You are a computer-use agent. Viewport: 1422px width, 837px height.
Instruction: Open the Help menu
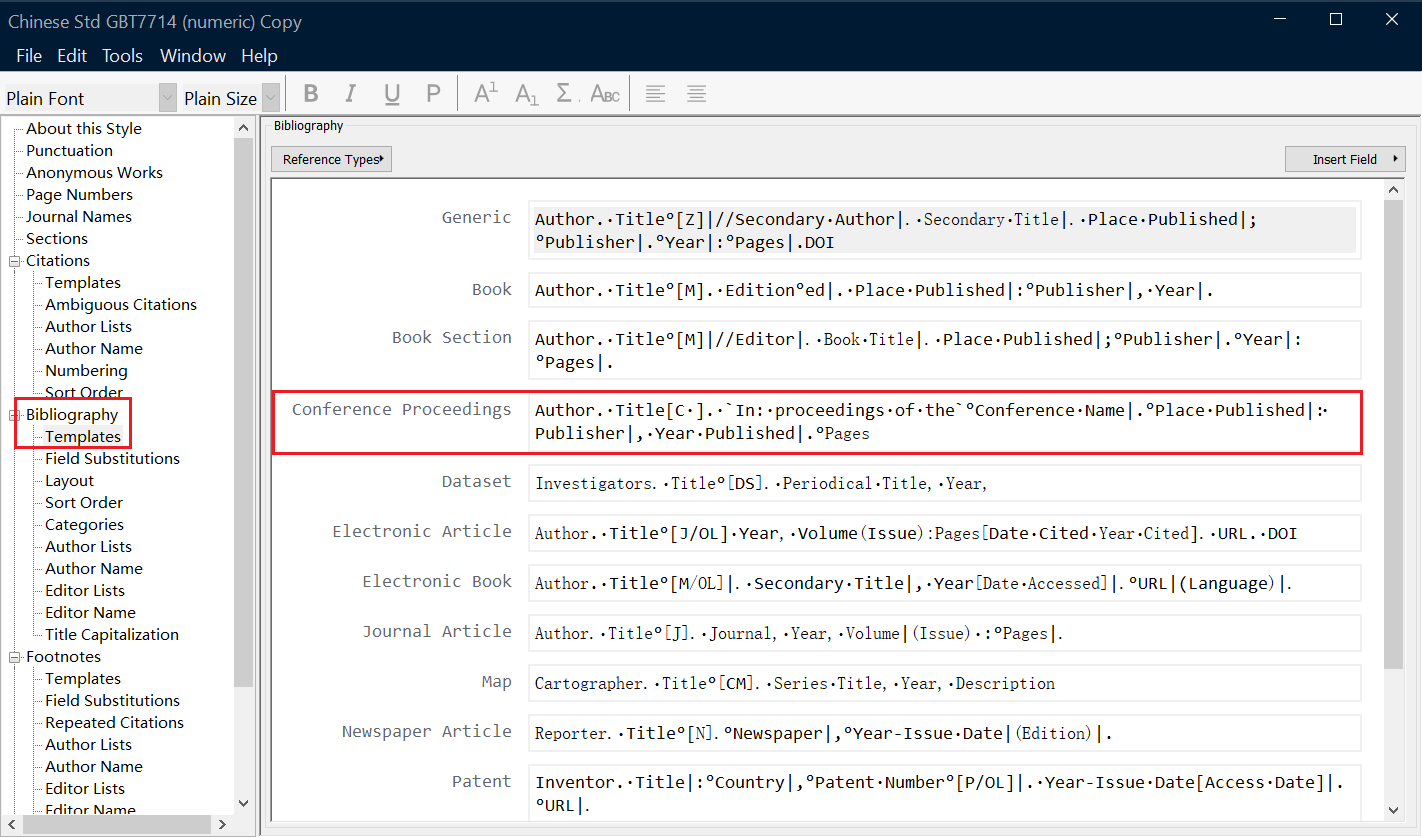click(x=260, y=56)
